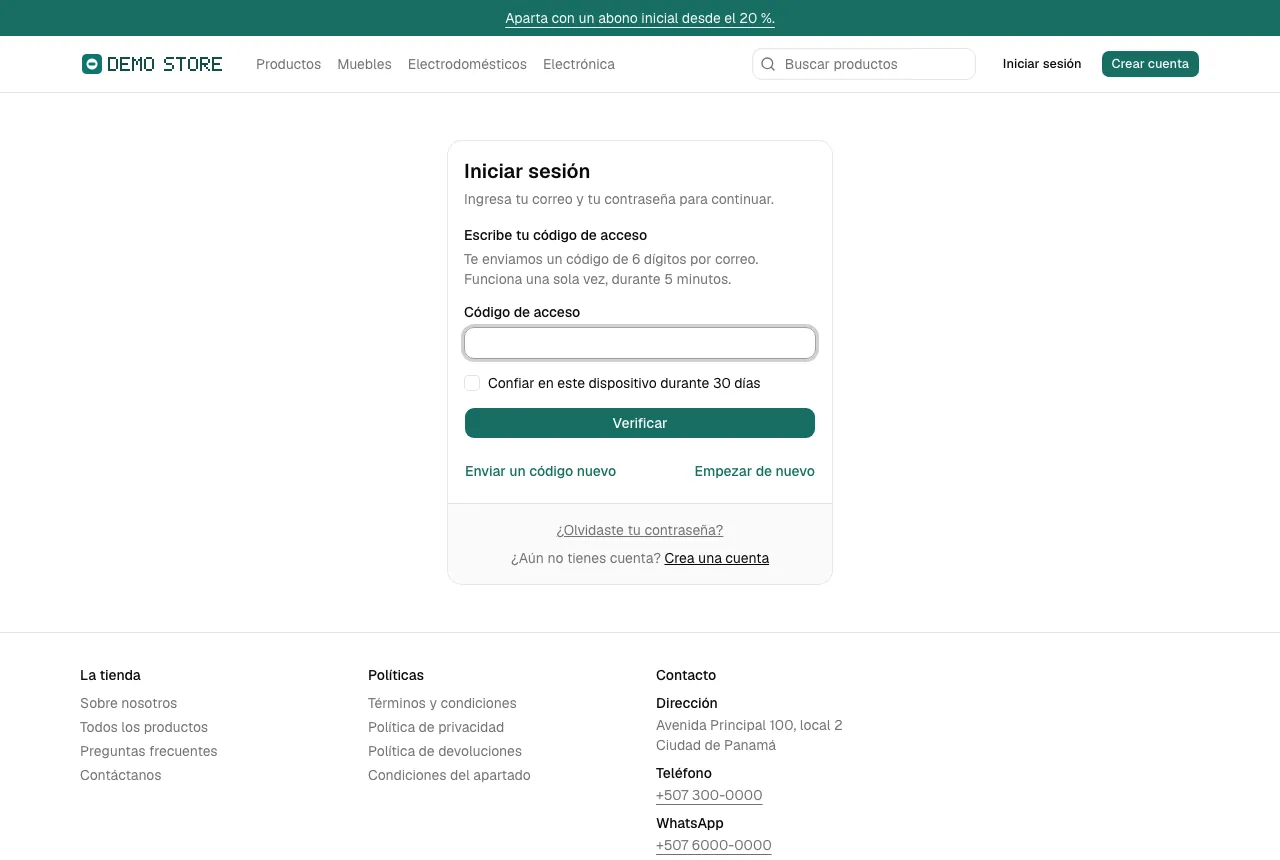Click Enviar un código nuevo
The width and height of the screenshot is (1280, 860).
tap(540, 471)
